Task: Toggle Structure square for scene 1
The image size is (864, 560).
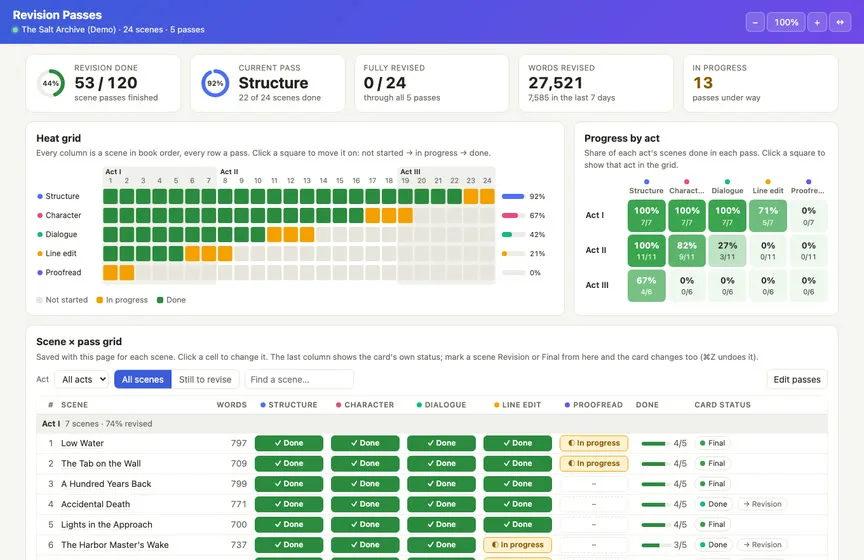Action: pos(110,196)
